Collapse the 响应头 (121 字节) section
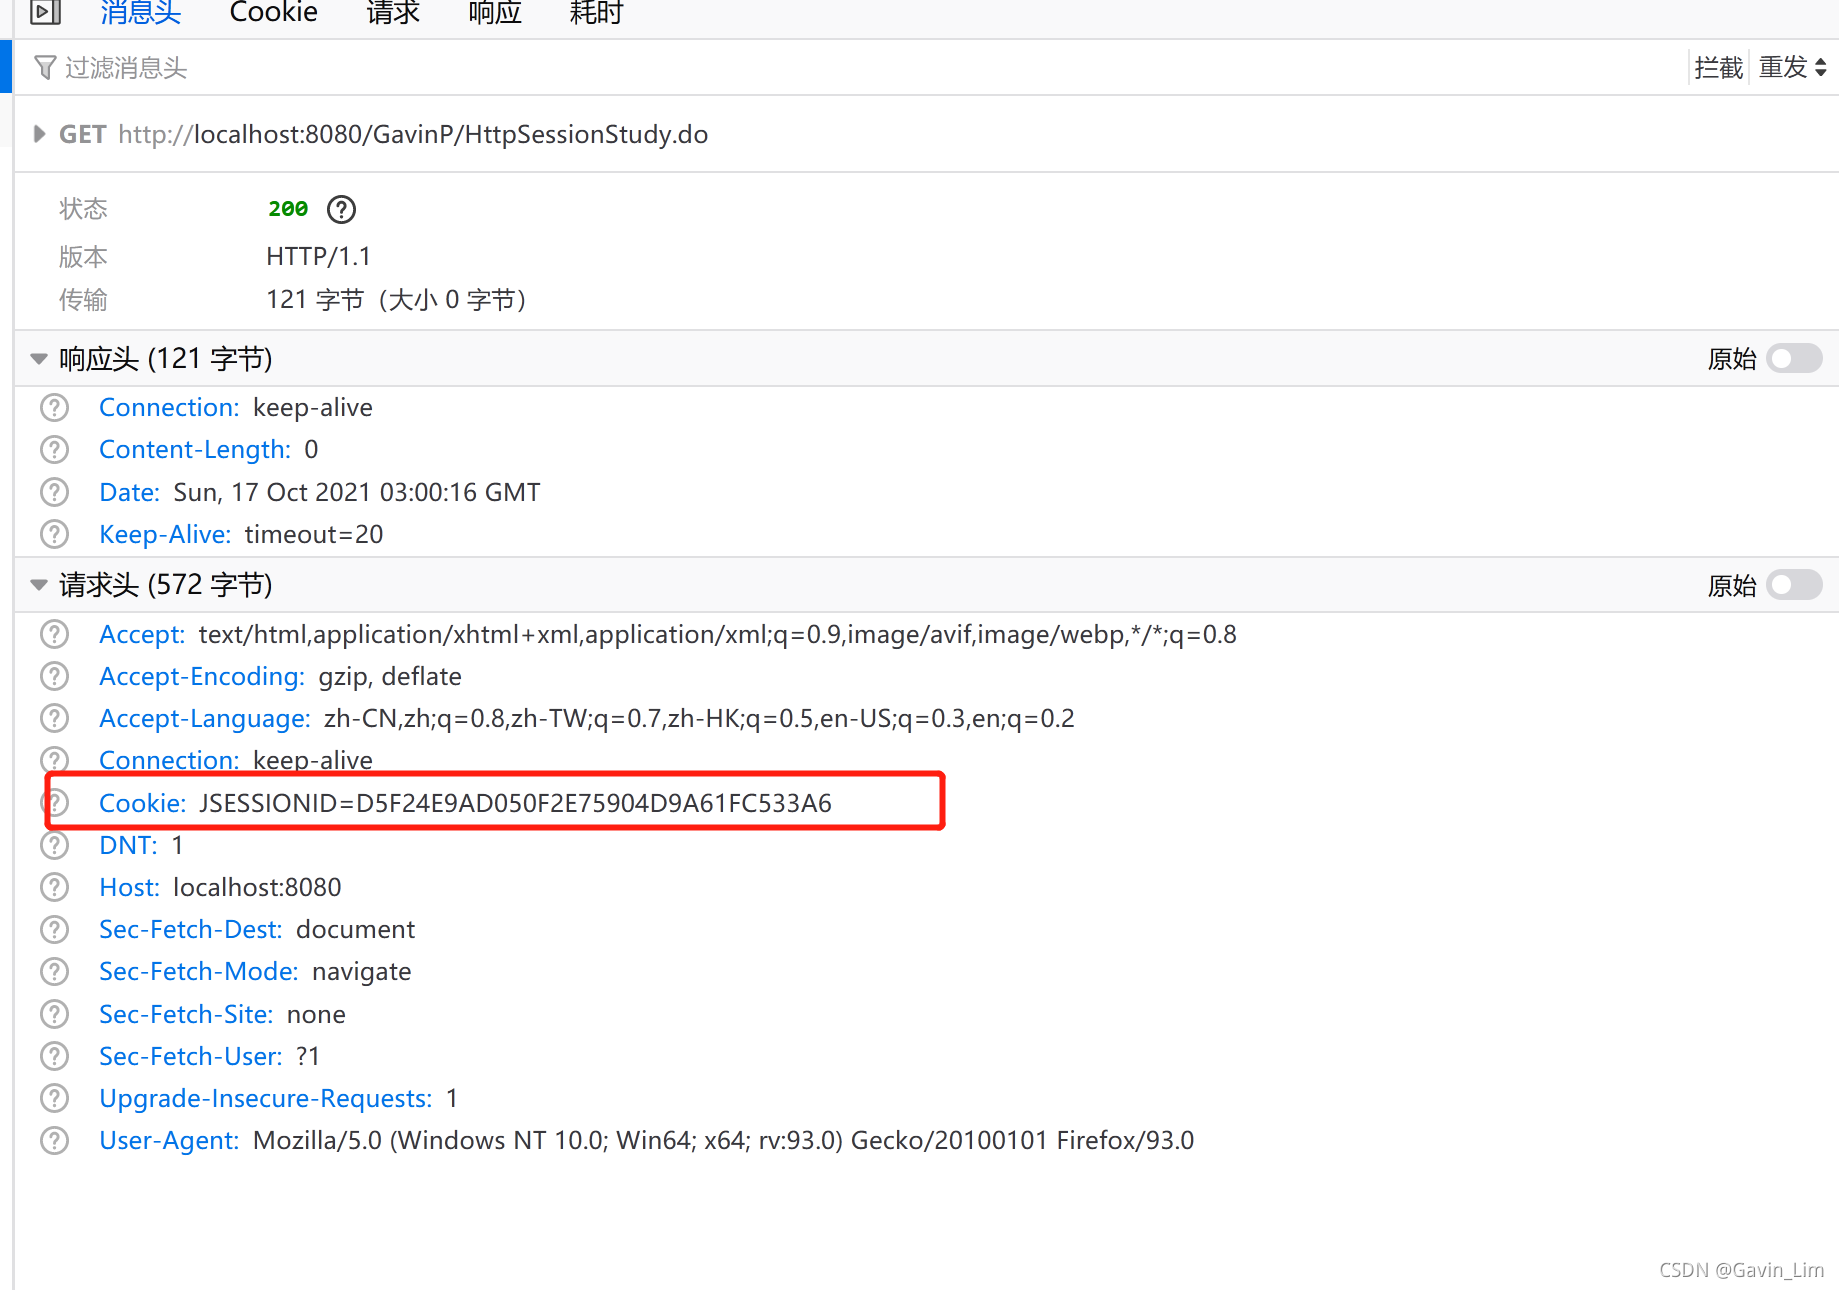The height and width of the screenshot is (1290, 1839). pos(39,358)
